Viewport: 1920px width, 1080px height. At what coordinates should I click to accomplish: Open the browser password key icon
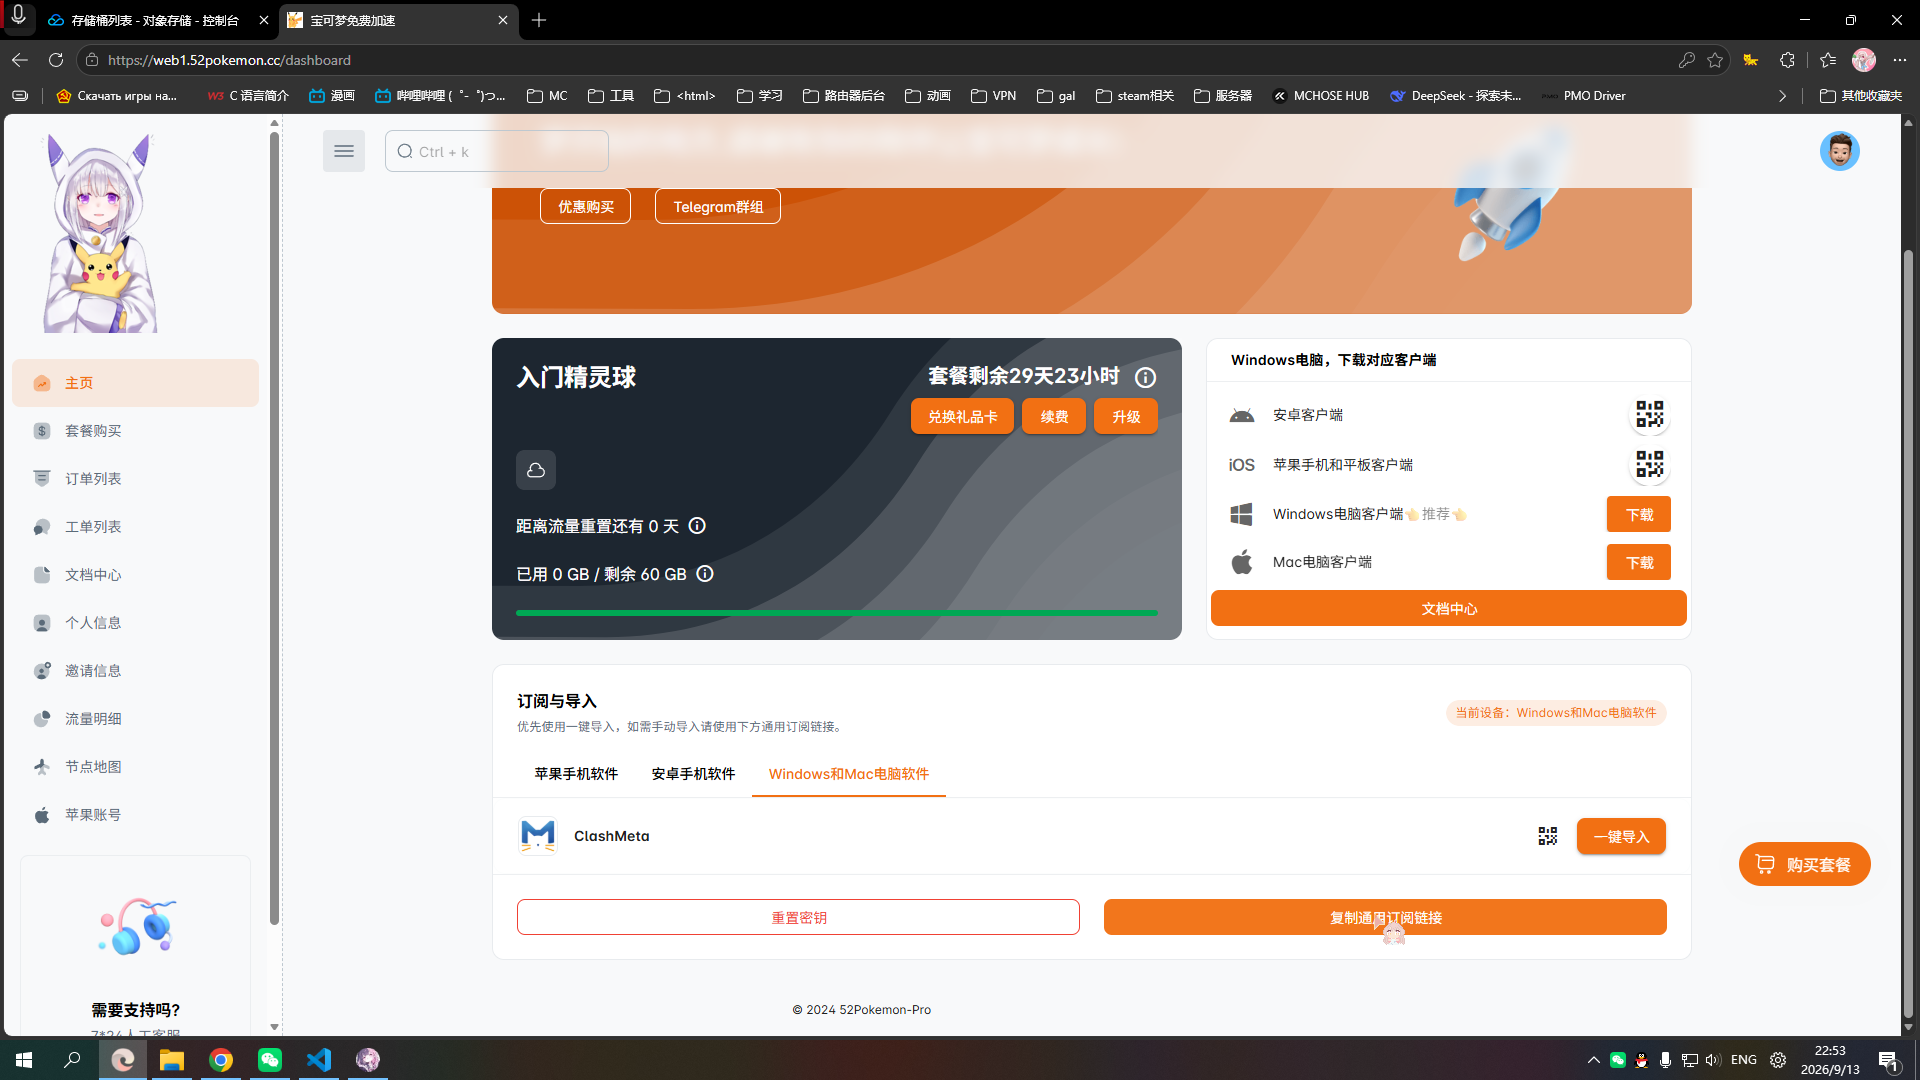coord(1686,60)
